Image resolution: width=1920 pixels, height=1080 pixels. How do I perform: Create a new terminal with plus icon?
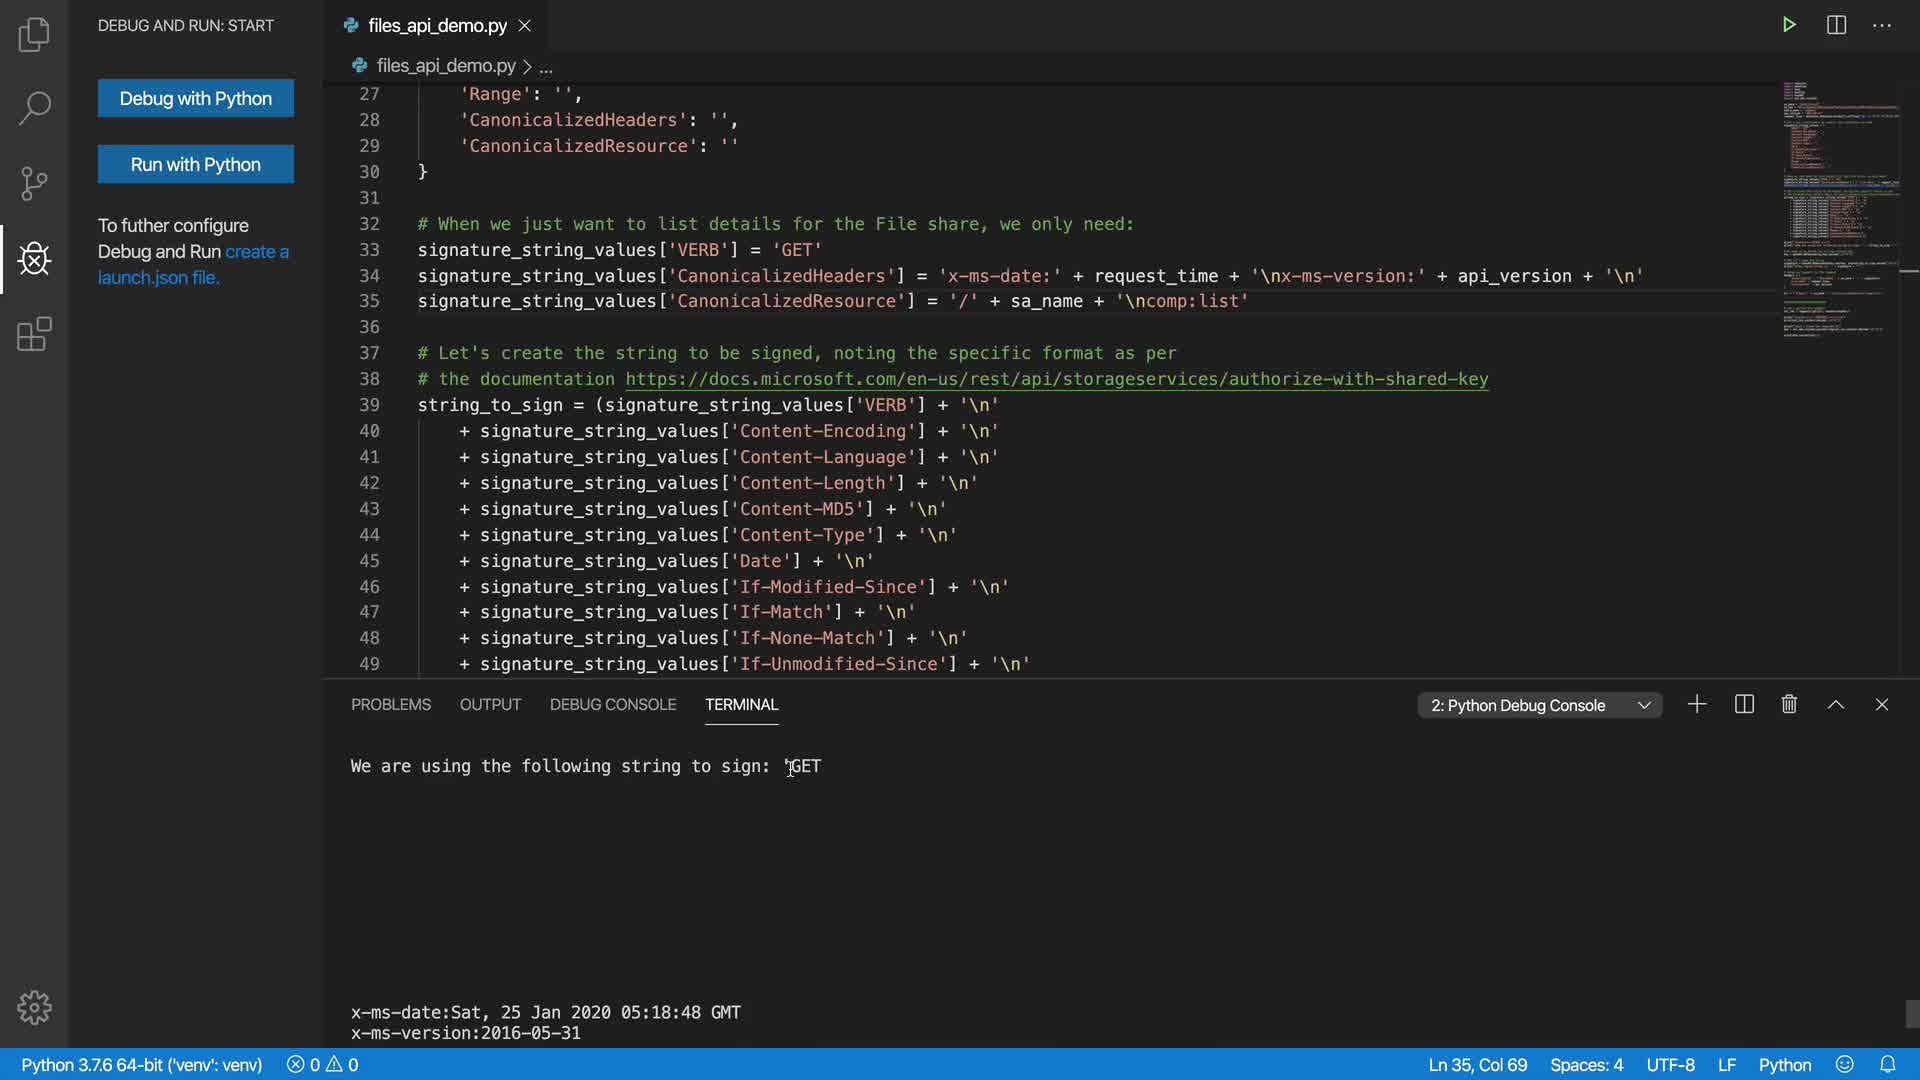(x=1697, y=705)
